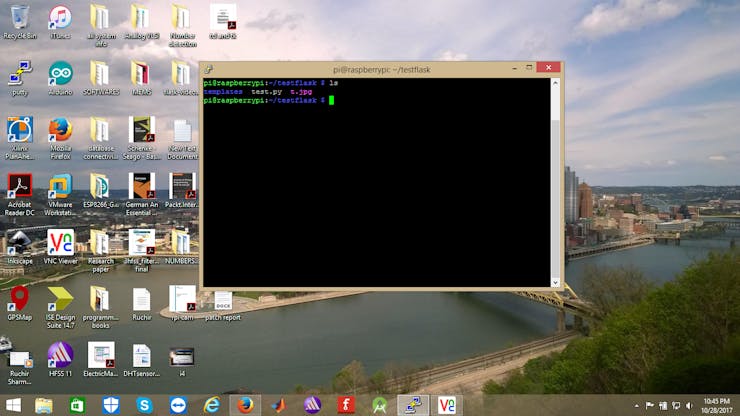Open Android Studio from the taskbar
The height and width of the screenshot is (416, 740).
(x=380, y=405)
